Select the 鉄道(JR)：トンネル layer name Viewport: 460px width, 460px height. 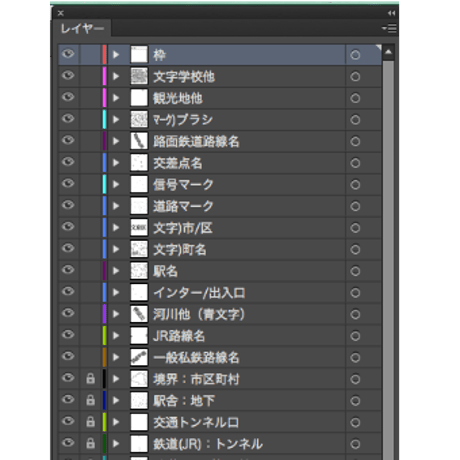(208, 444)
